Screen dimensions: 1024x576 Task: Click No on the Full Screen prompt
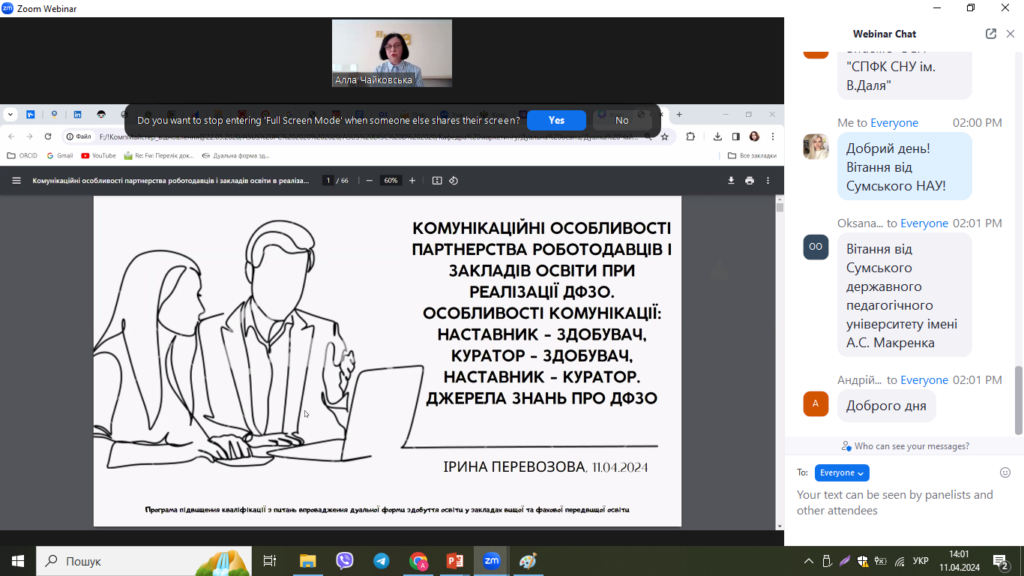622,120
